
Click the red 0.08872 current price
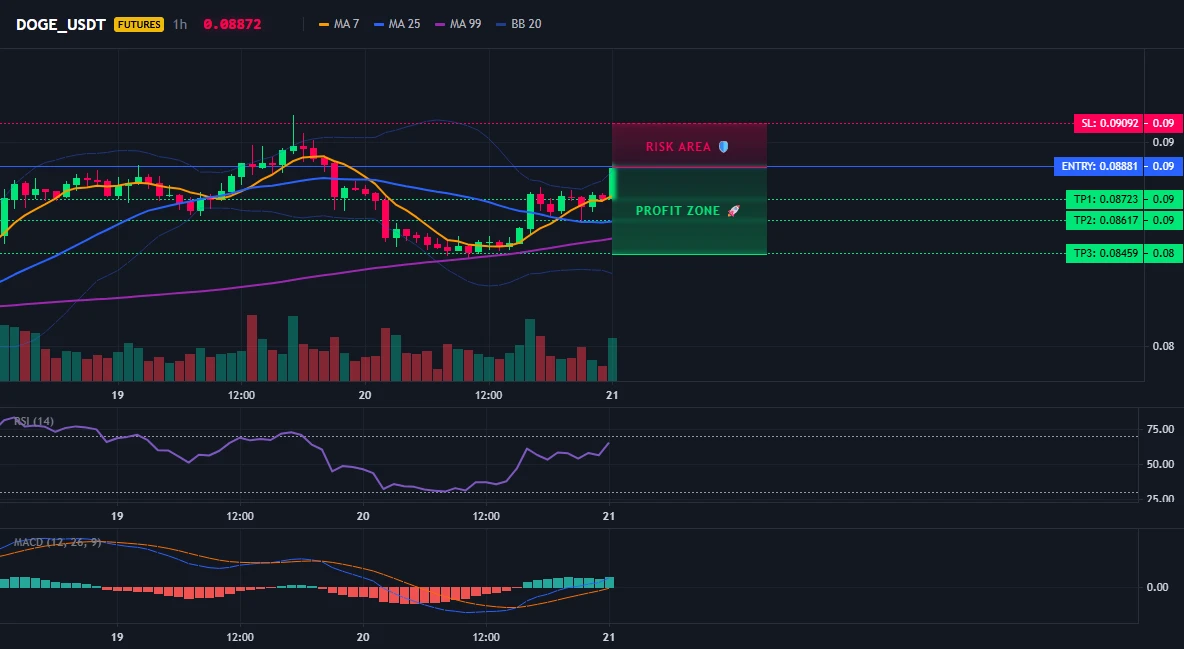[x=232, y=24]
